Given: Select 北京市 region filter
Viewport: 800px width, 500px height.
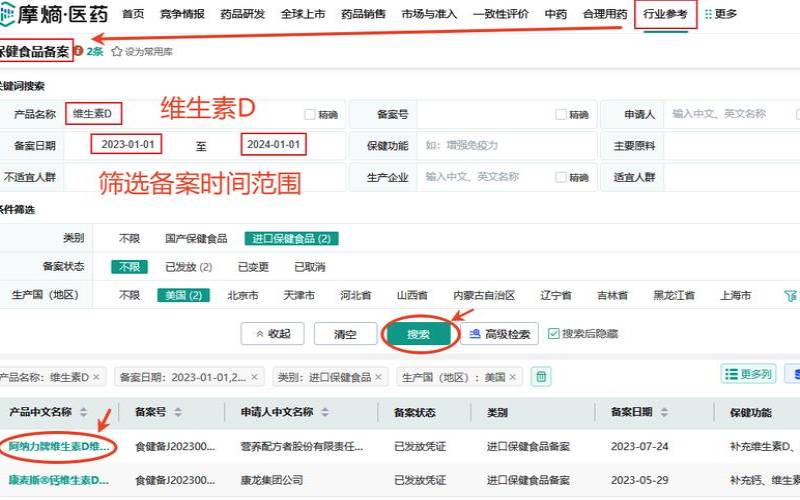Looking at the screenshot, I should pyautogui.click(x=243, y=295).
